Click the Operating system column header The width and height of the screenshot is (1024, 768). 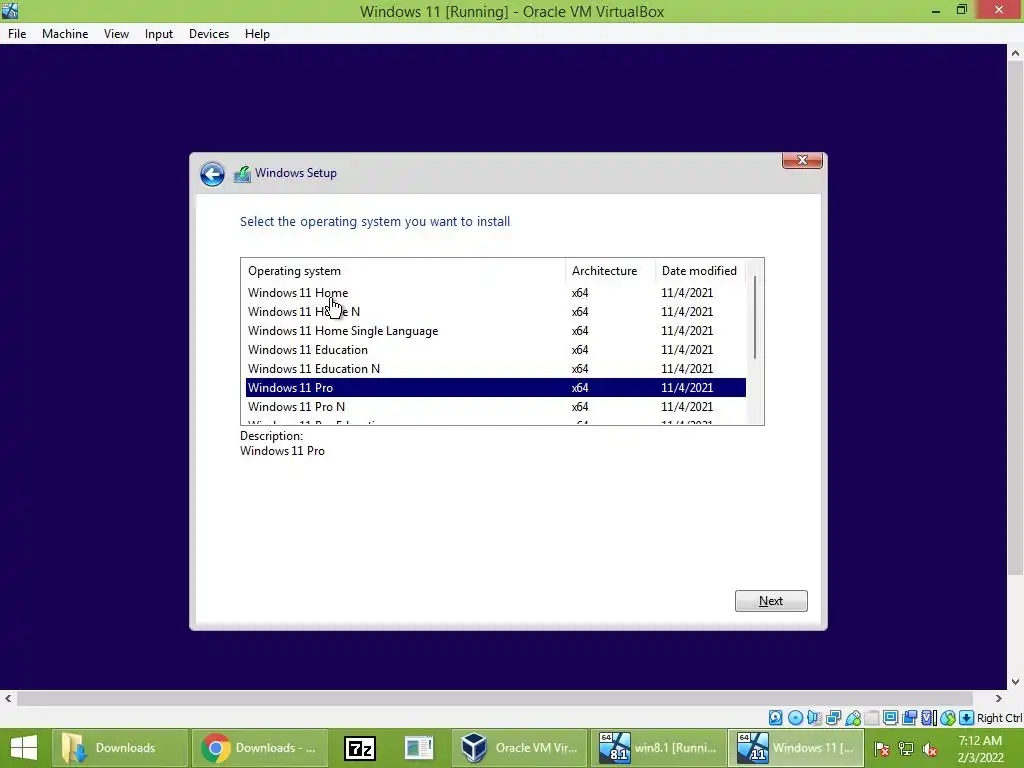pyautogui.click(x=403, y=271)
